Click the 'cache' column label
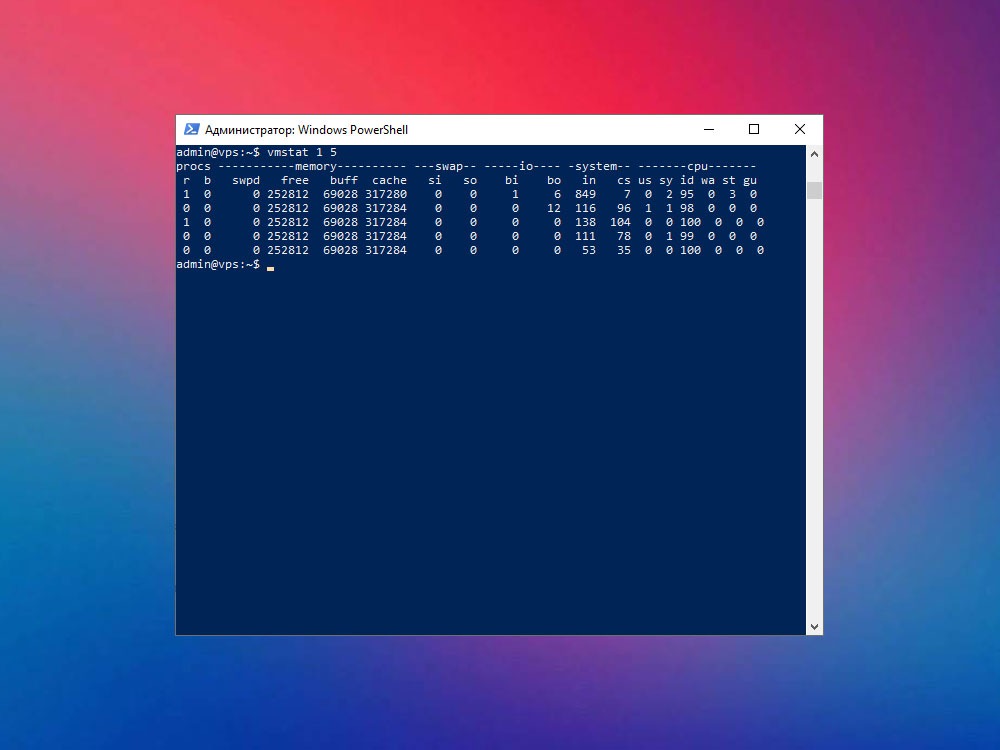 (389, 180)
